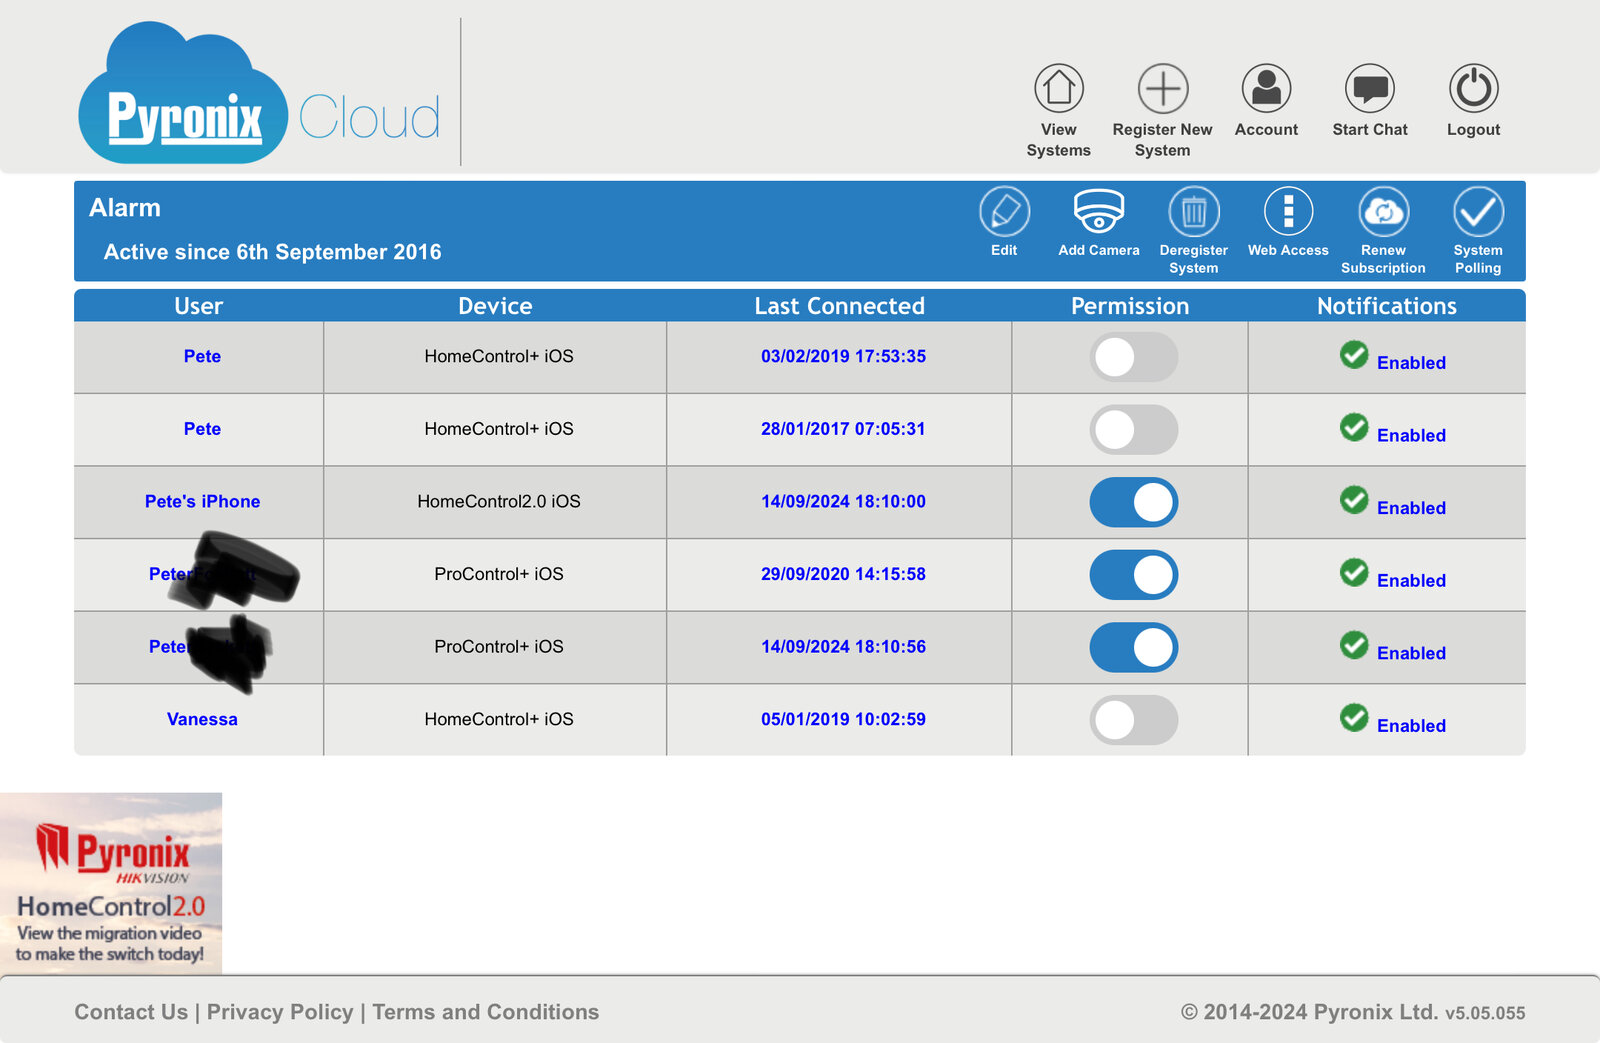Click green check icon in 14/09/2024 18:10:56 row
Viewport: 1600px width, 1043px height.
tap(1354, 645)
